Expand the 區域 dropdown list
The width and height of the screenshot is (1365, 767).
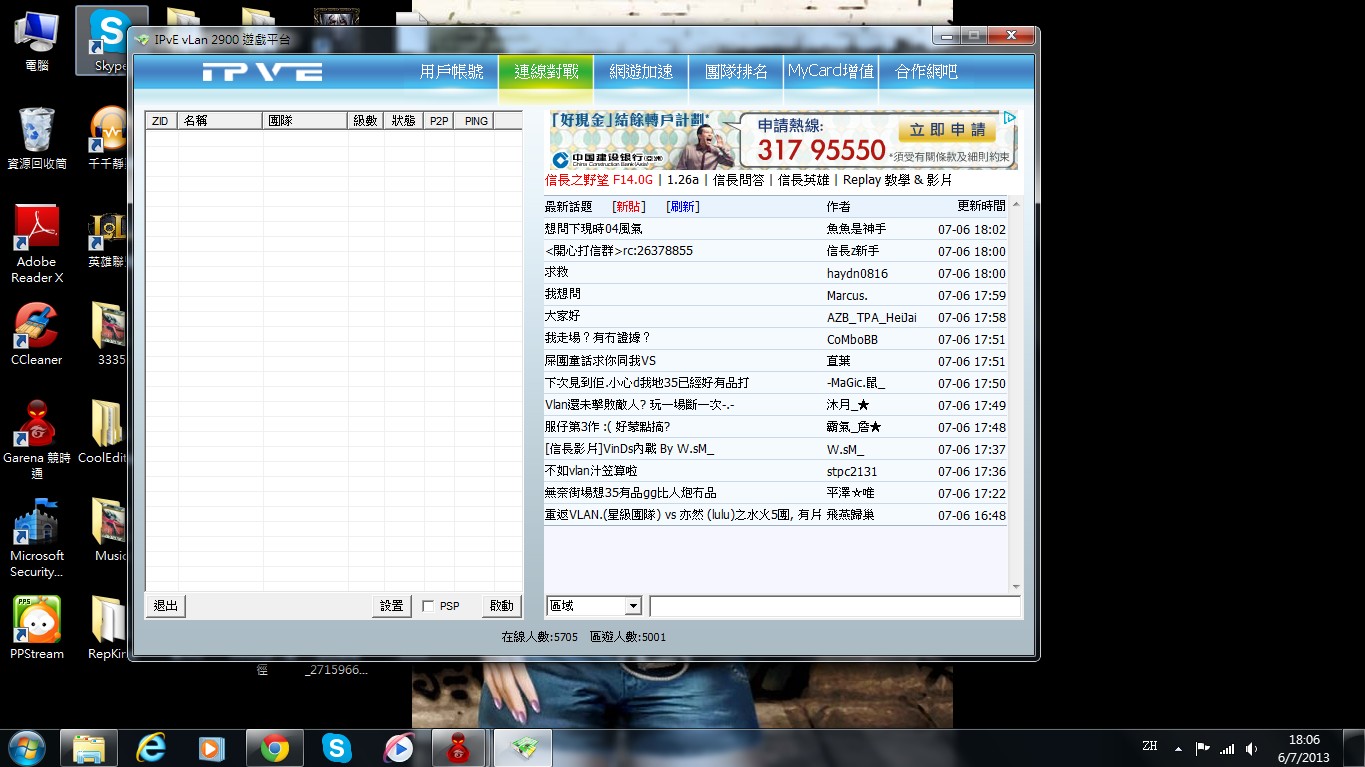click(x=632, y=606)
